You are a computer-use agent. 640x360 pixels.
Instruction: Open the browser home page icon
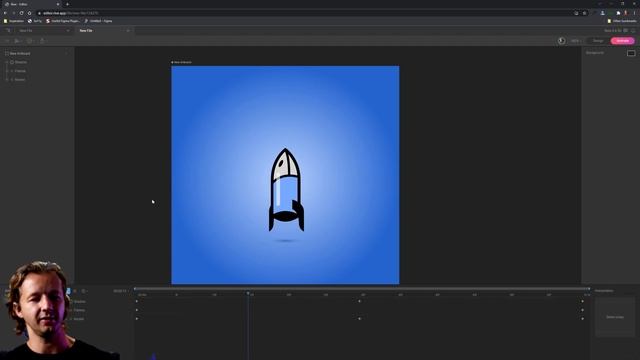[29, 13]
